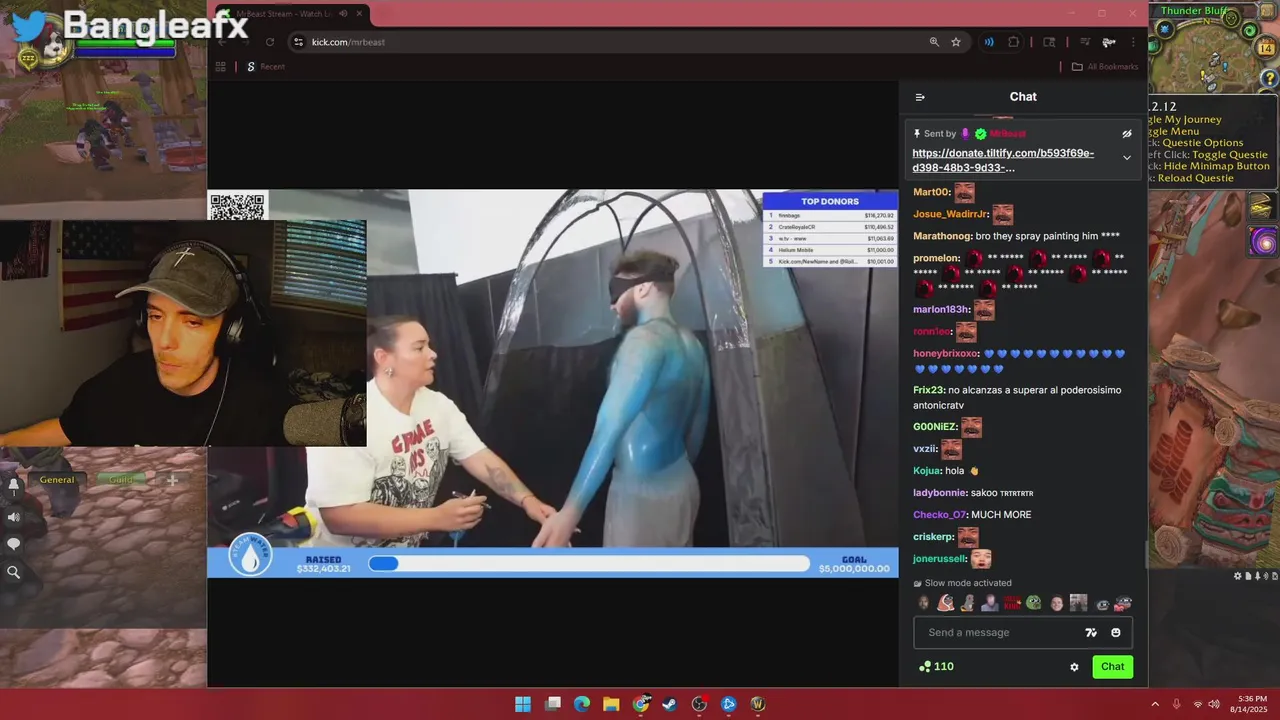The width and height of the screenshot is (1280, 720).
Task: Click username Frix23 in chat
Action: point(928,390)
